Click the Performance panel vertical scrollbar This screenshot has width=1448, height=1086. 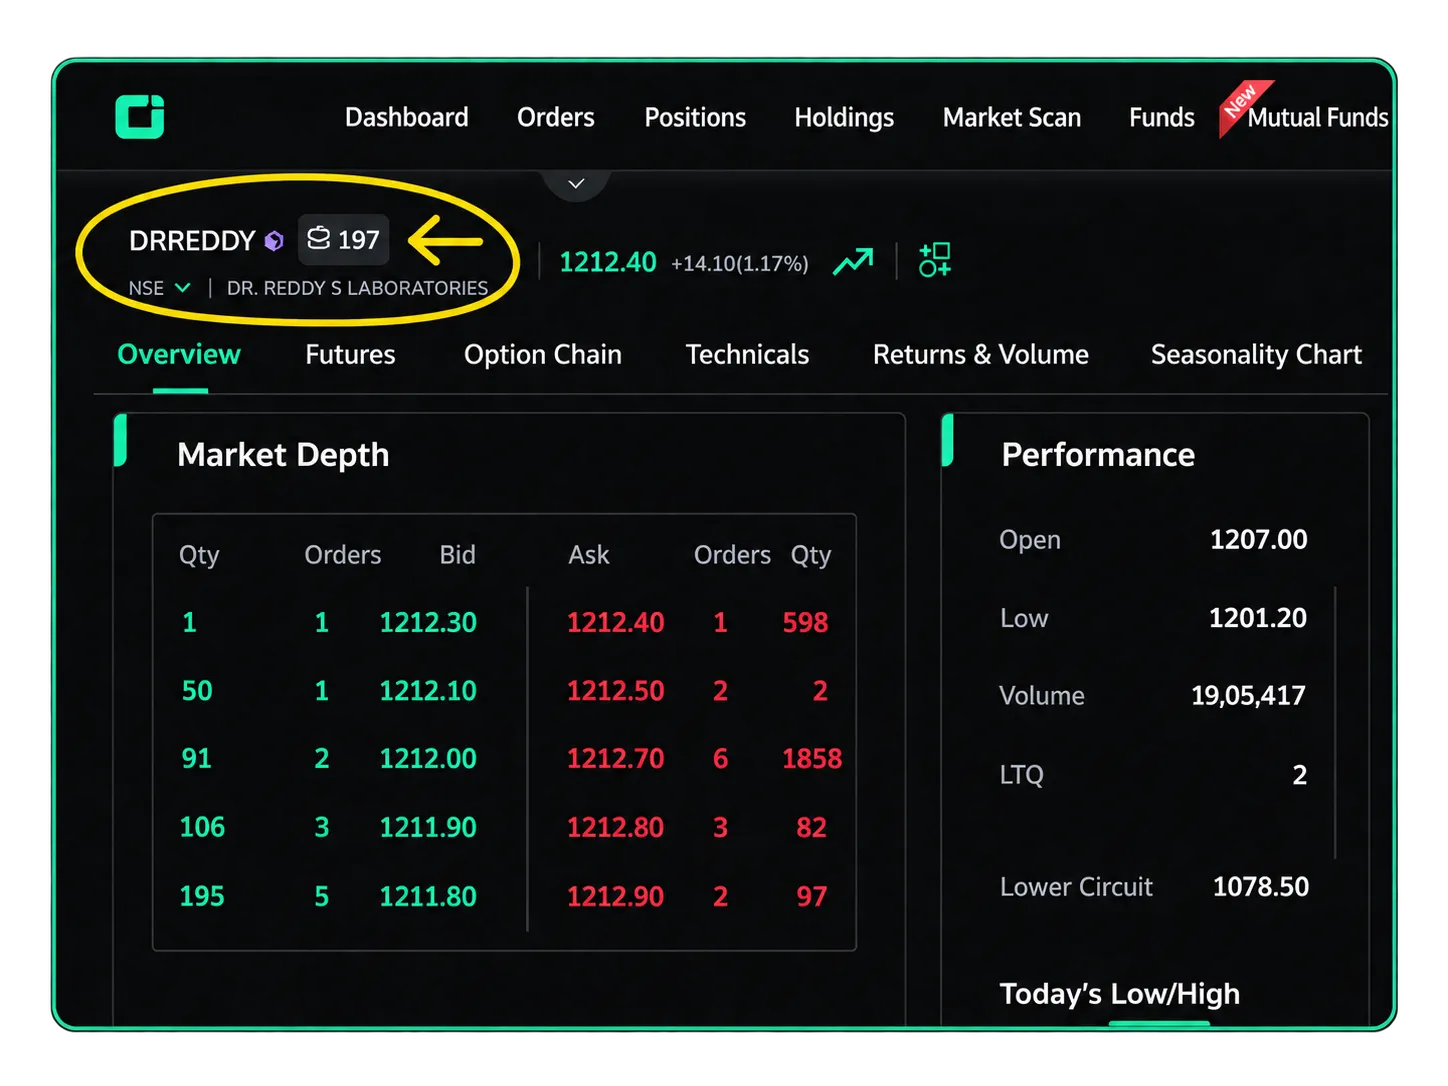[1335, 722]
